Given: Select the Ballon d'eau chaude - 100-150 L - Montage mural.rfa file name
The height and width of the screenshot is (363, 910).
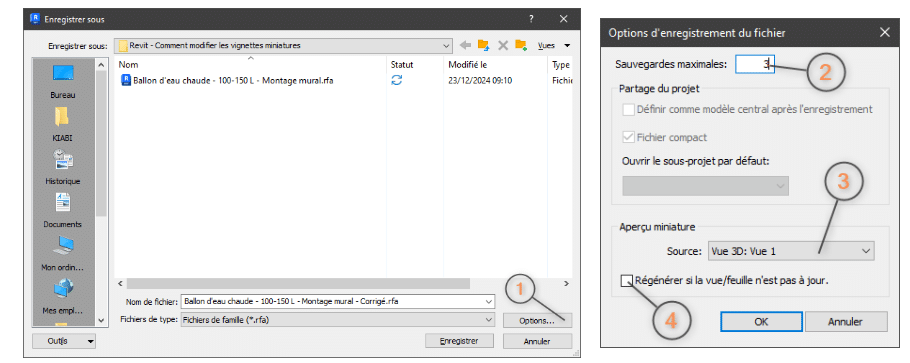Looking at the screenshot, I should 233,81.
